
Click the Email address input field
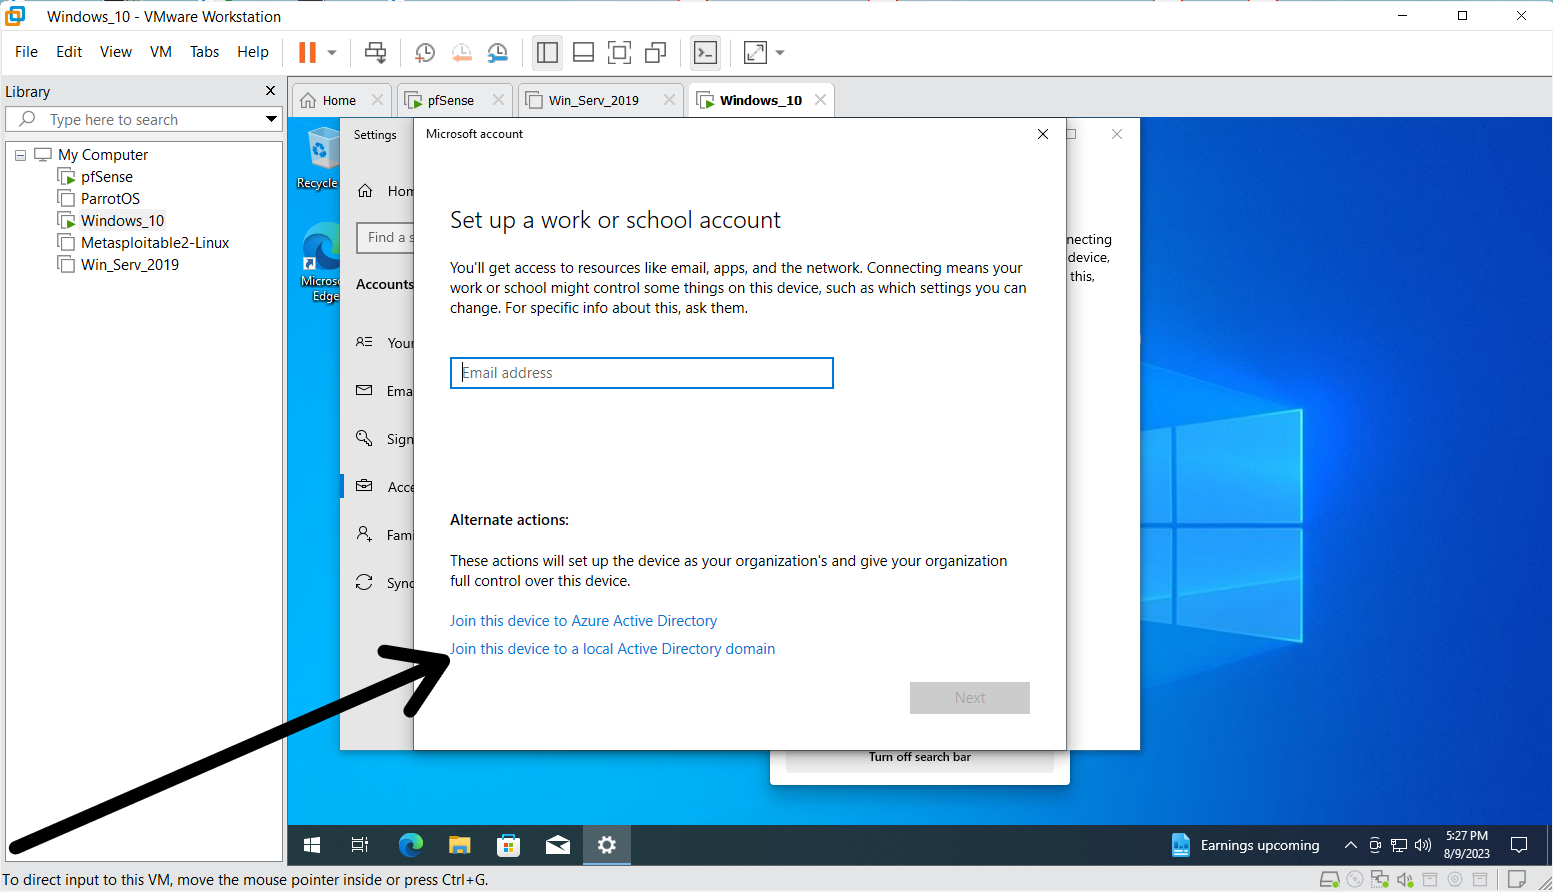[642, 373]
